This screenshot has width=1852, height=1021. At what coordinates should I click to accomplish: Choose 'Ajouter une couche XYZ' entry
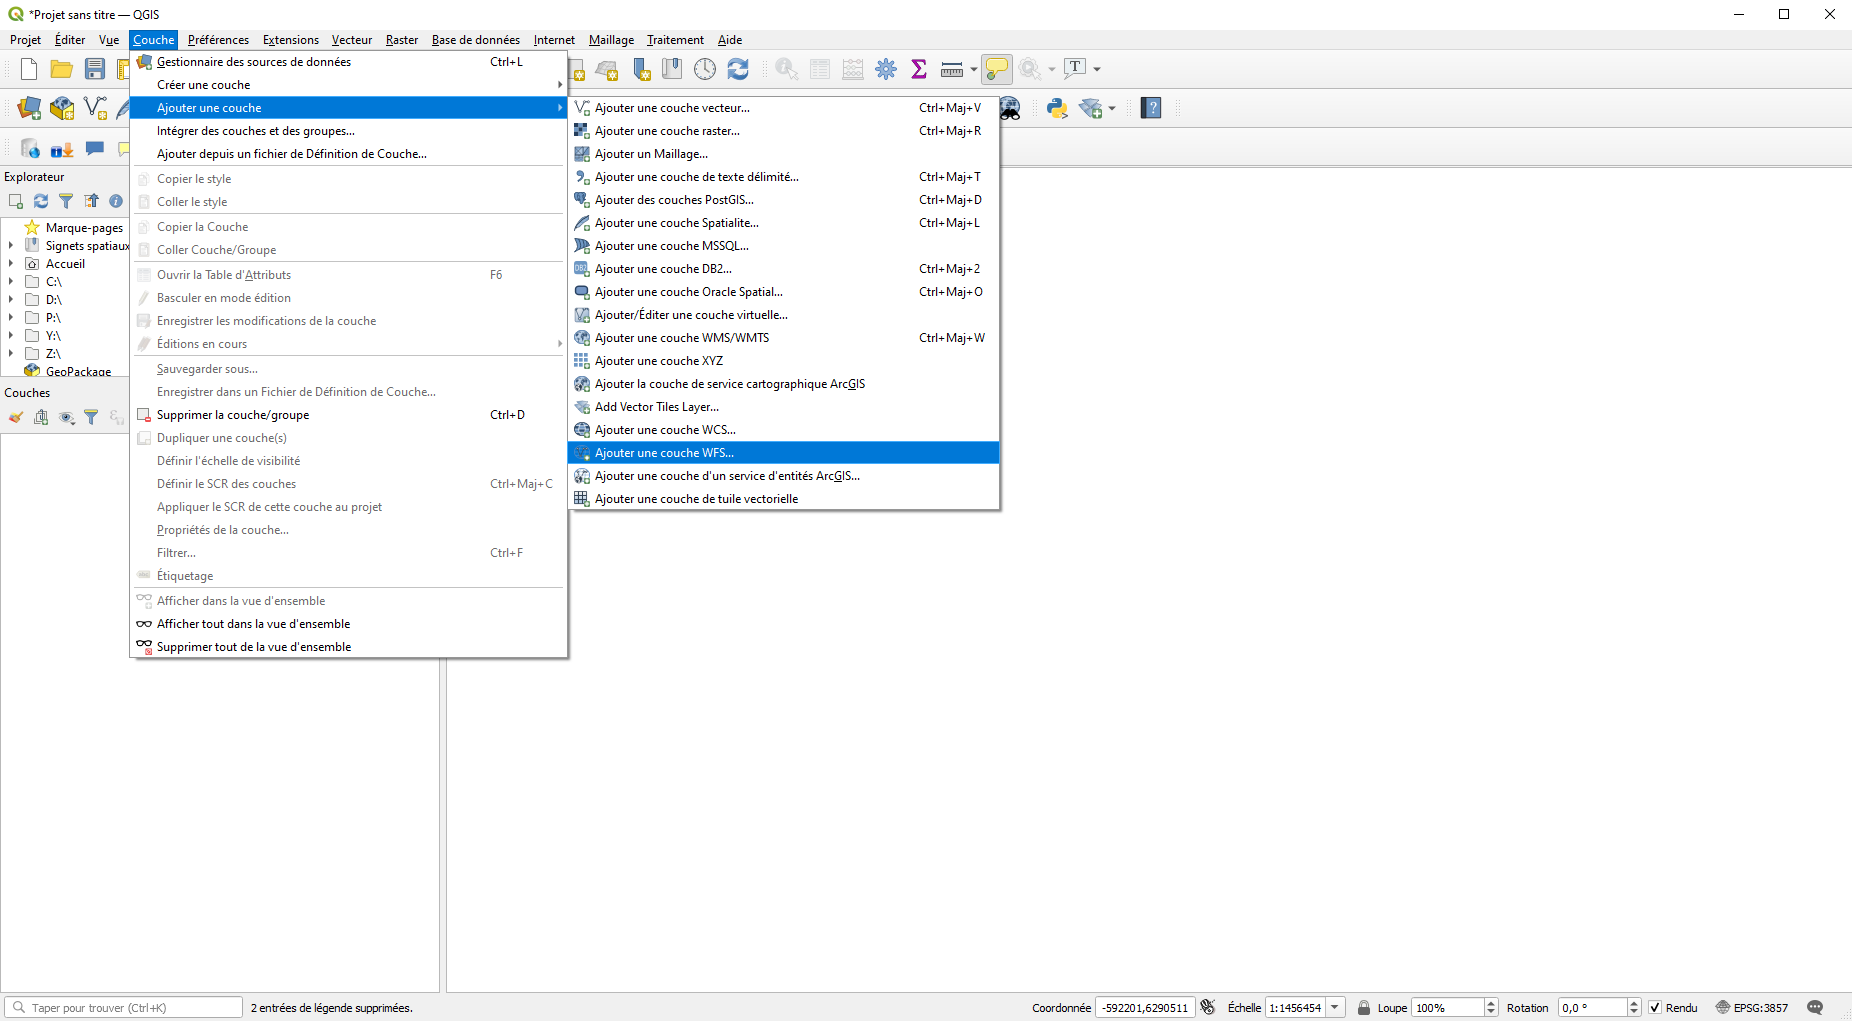pyautogui.click(x=658, y=361)
